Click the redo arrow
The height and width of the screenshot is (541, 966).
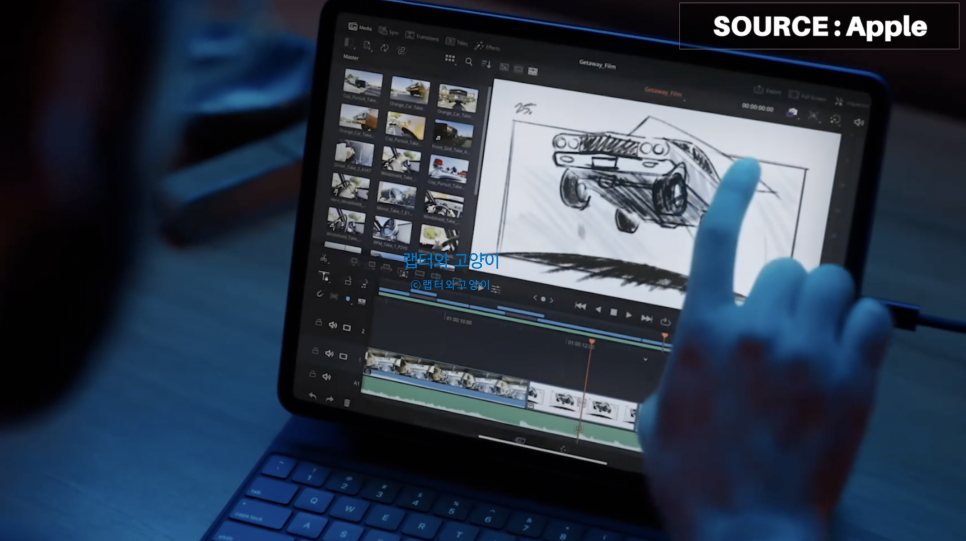point(330,399)
